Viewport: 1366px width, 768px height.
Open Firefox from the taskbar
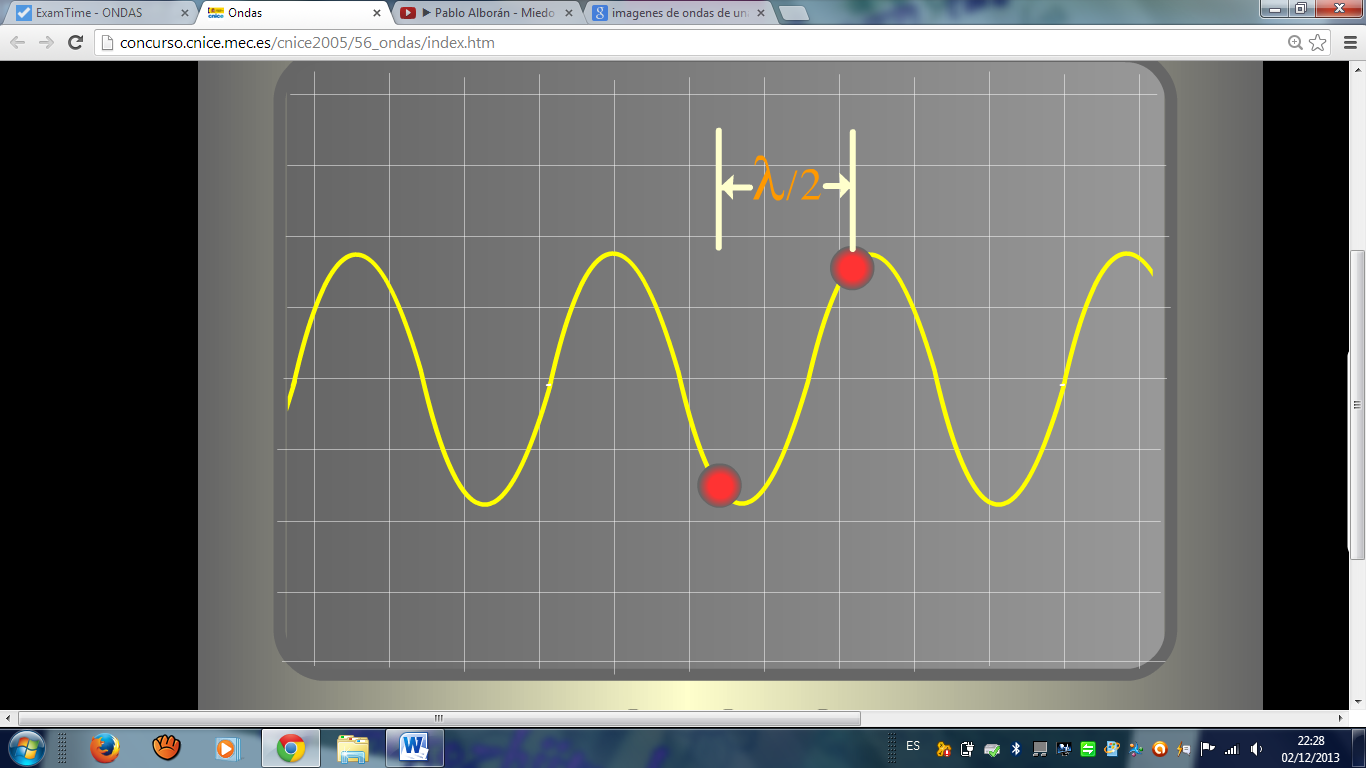click(x=104, y=748)
